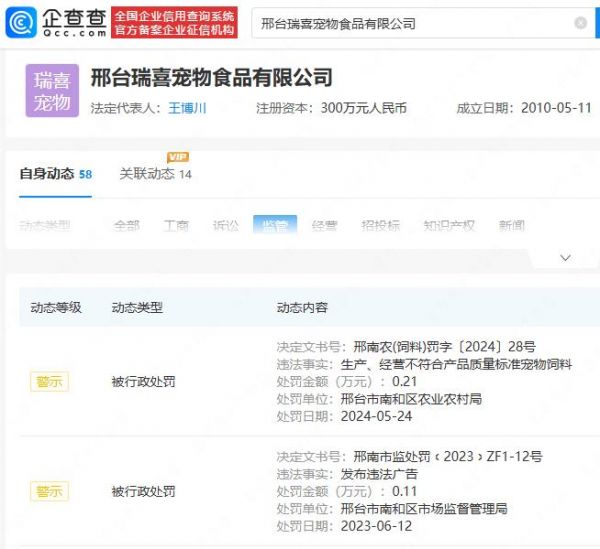Image resolution: width=600 pixels, height=549 pixels.
Task: Click the VIP badge icon
Action: pos(178,157)
